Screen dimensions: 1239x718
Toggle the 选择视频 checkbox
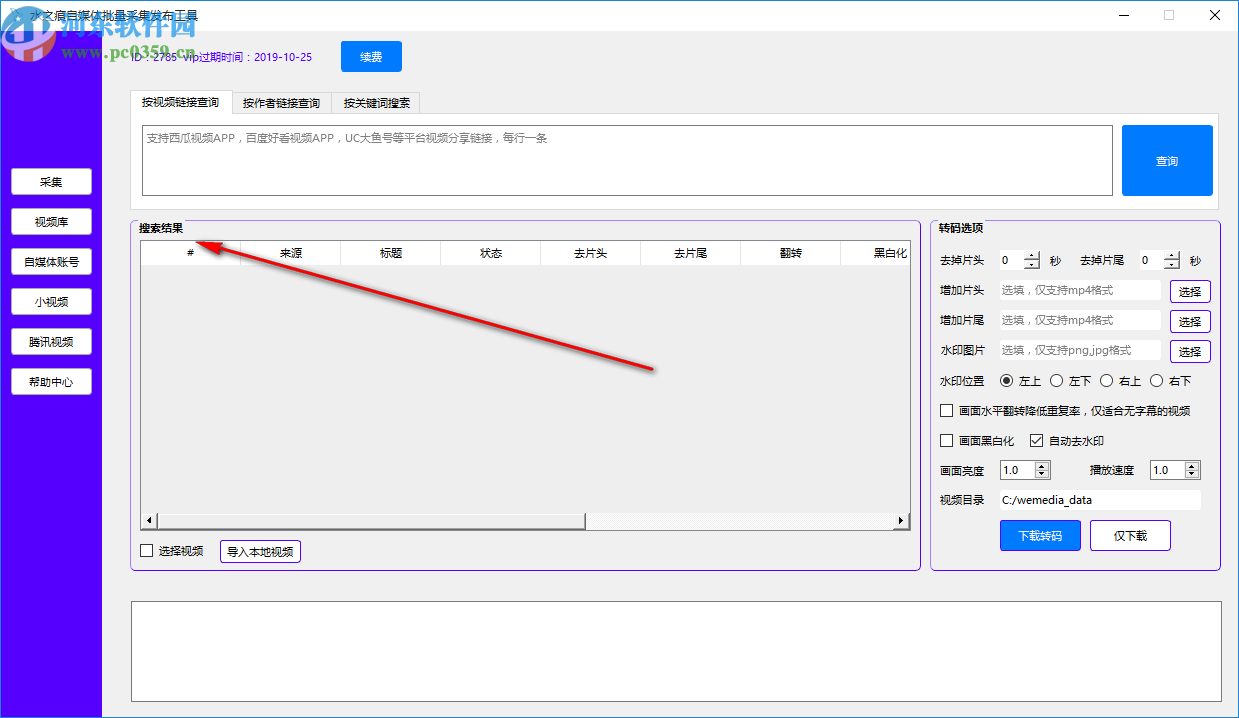point(147,550)
